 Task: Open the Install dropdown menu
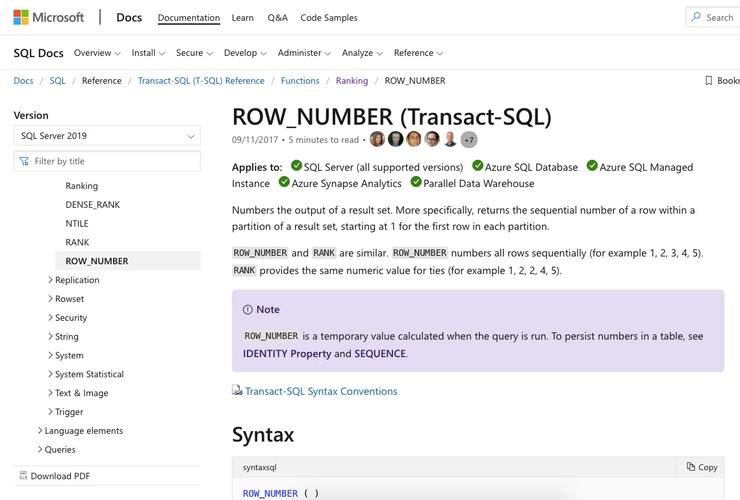(148, 53)
